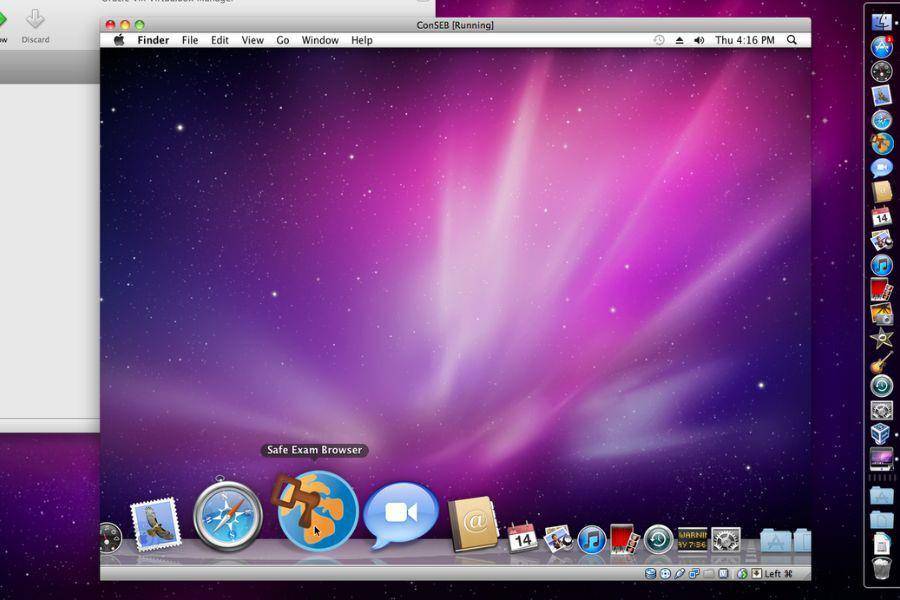Open Photo Booth in the host dock
The height and width of the screenshot is (600, 900).
pos(882,289)
